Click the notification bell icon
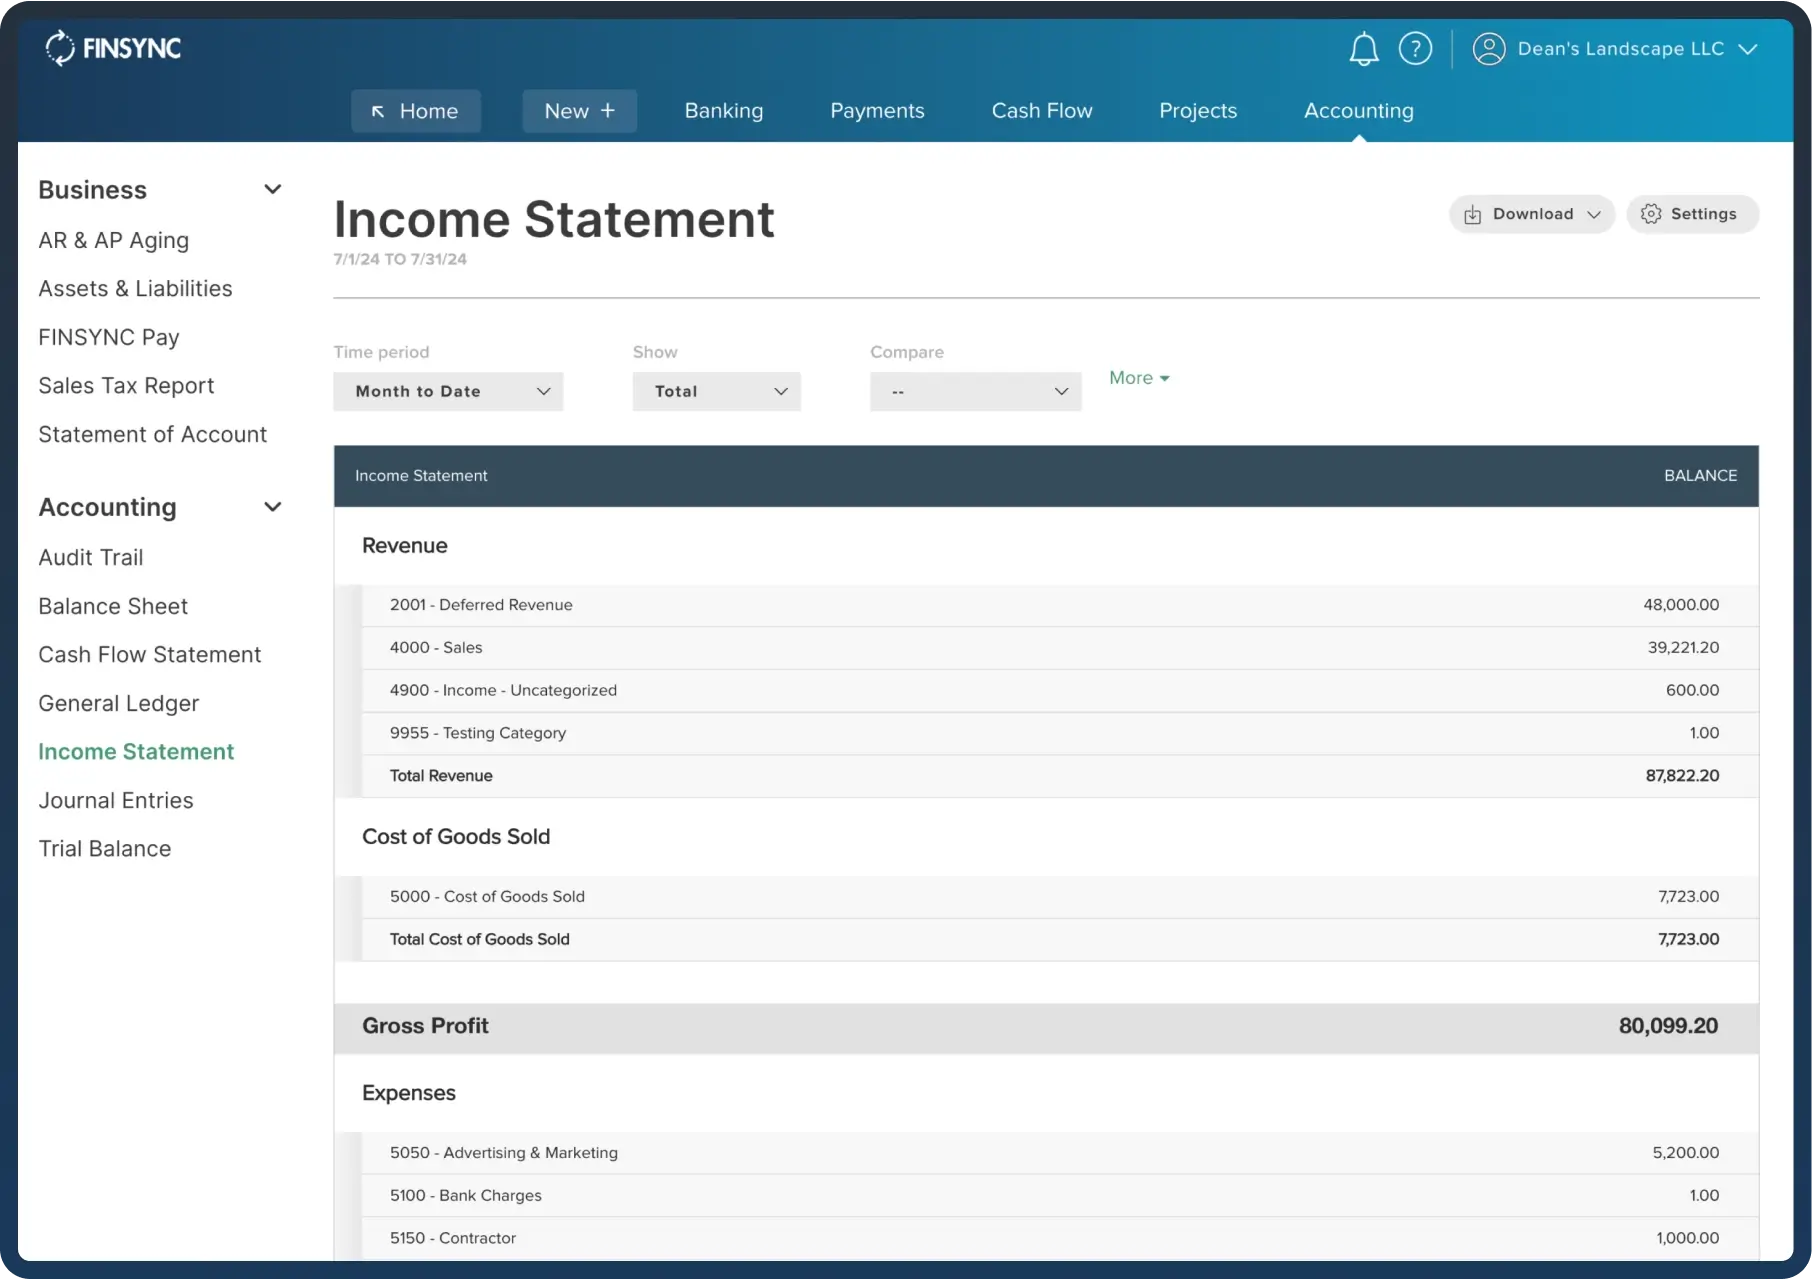Viewport: 1812px width, 1279px height. tap(1363, 49)
